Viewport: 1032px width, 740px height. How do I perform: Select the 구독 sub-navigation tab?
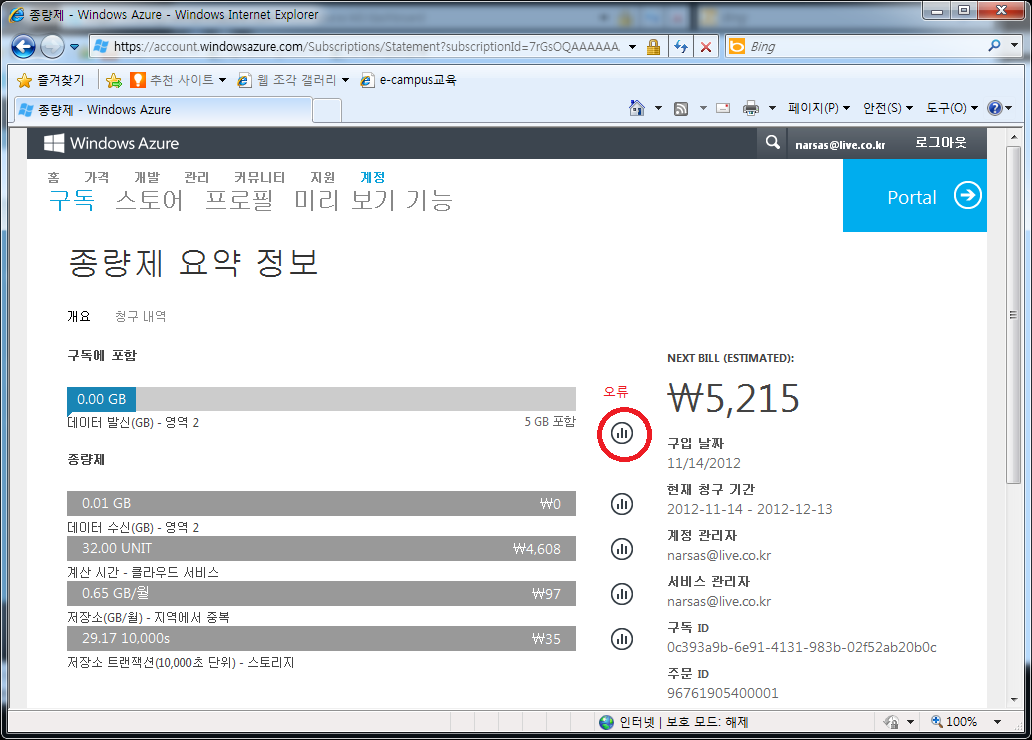click(72, 200)
